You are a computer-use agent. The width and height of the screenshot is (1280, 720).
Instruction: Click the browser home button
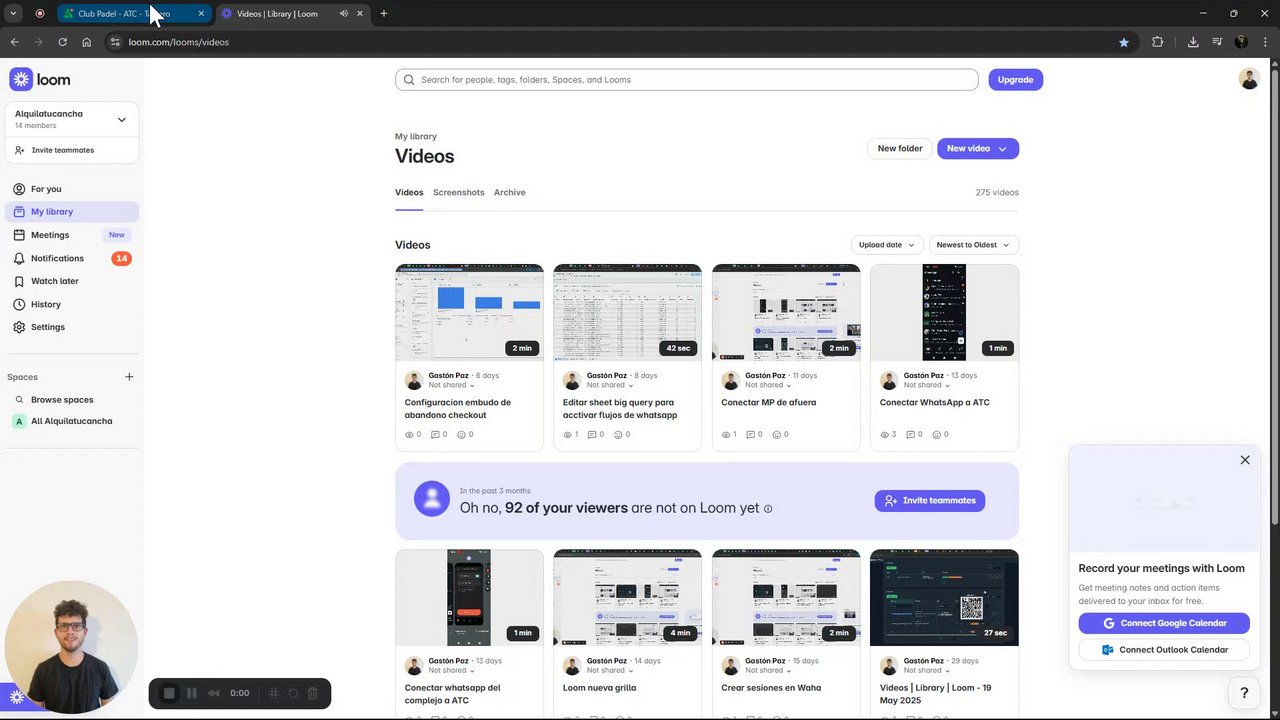pos(86,42)
